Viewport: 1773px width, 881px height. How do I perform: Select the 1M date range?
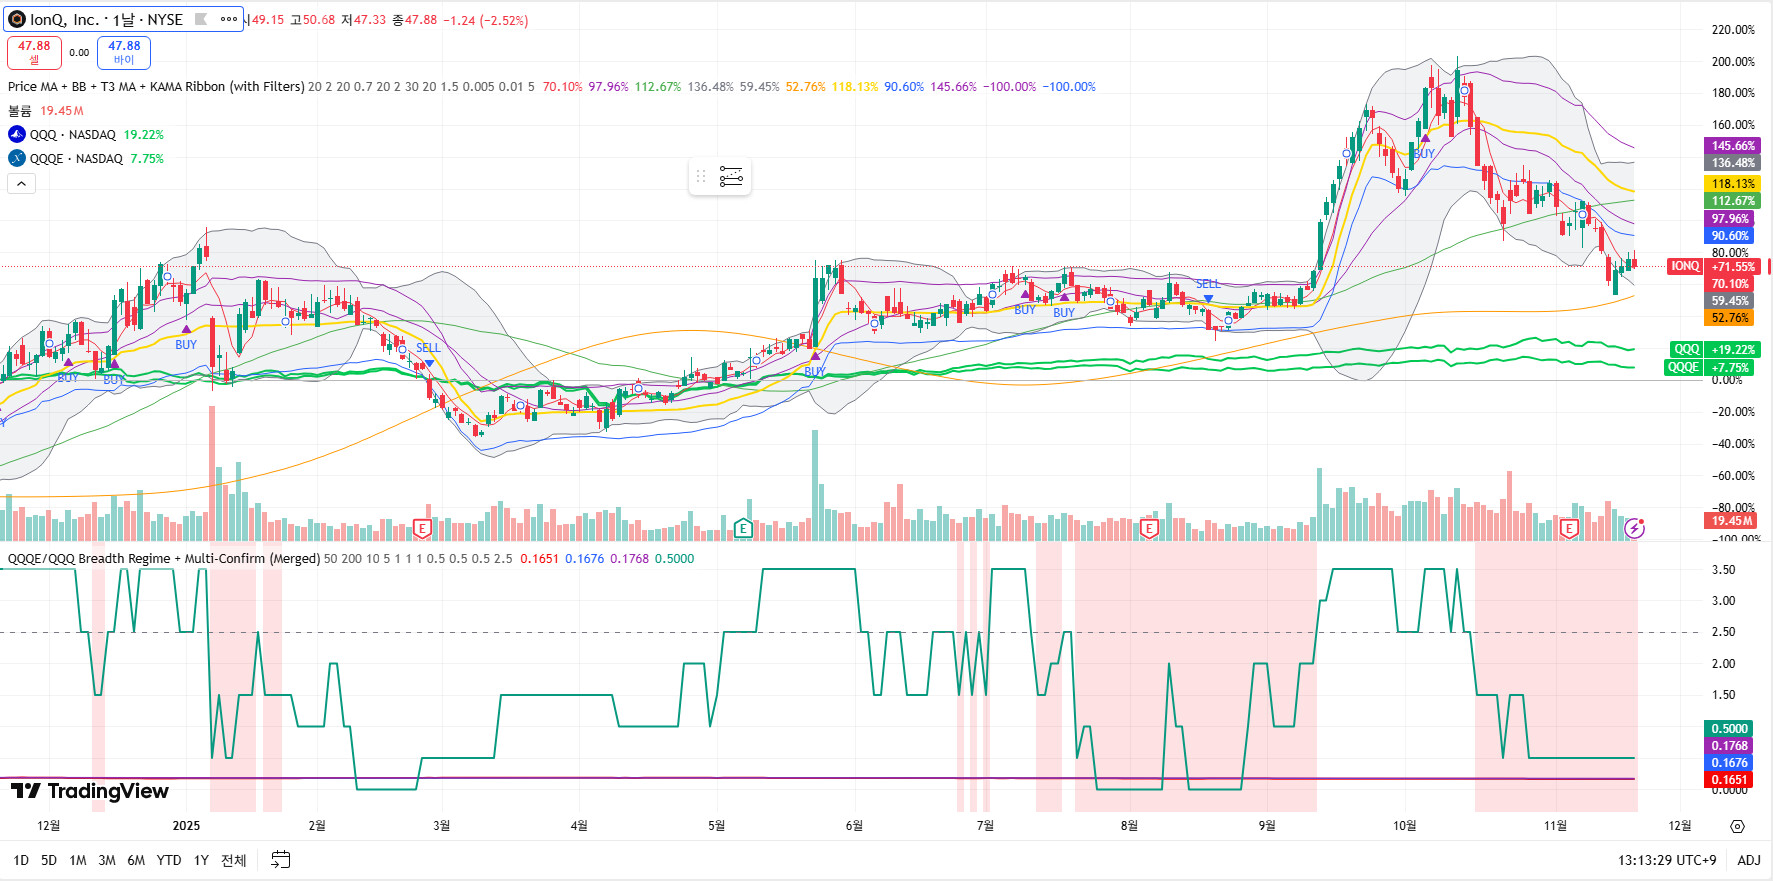(x=78, y=860)
